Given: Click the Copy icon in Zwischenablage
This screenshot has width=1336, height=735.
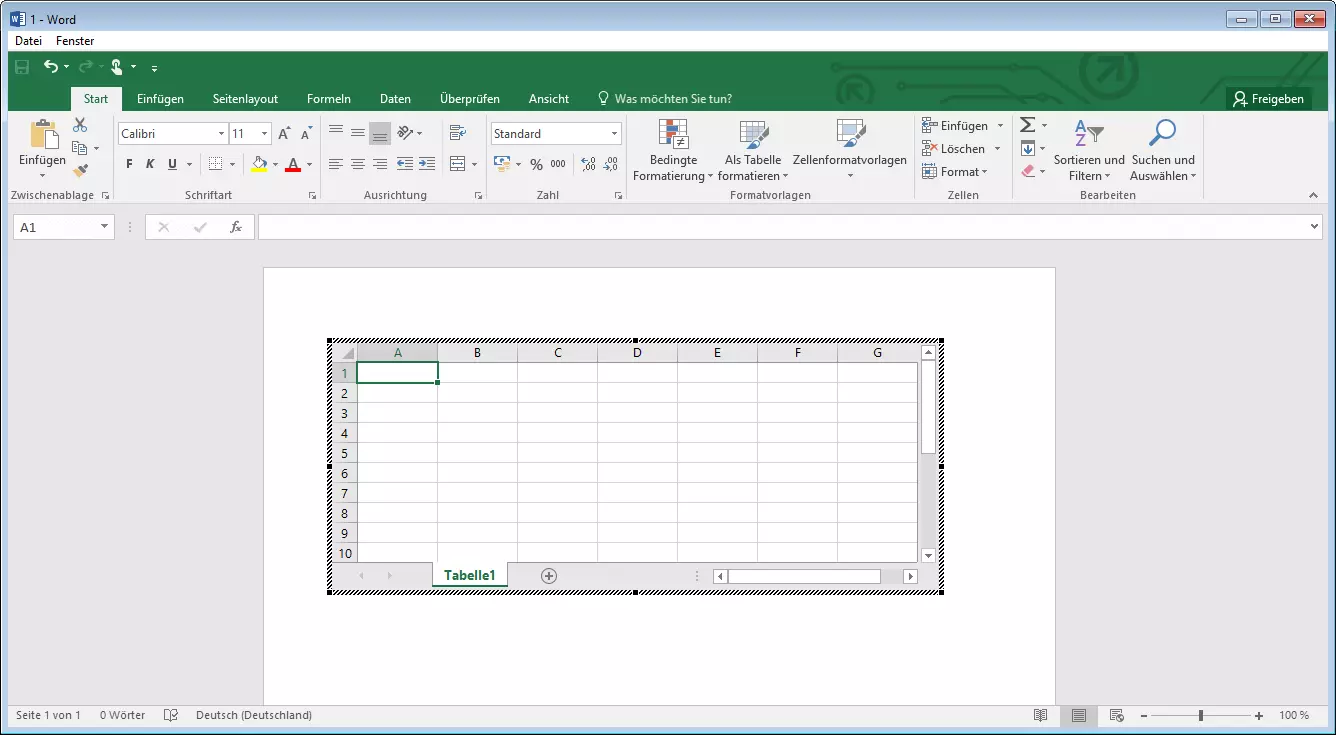Looking at the screenshot, I should pos(80,148).
